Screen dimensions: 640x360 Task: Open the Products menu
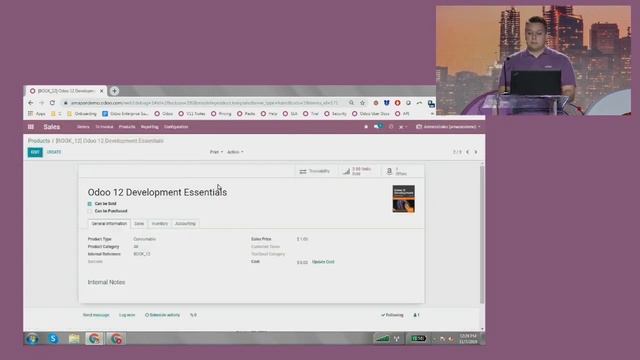tap(127, 127)
